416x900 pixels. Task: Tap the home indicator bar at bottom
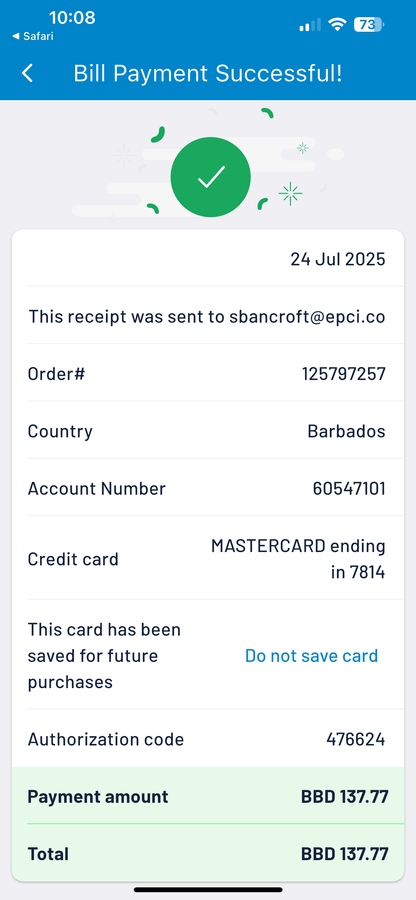pos(208,890)
